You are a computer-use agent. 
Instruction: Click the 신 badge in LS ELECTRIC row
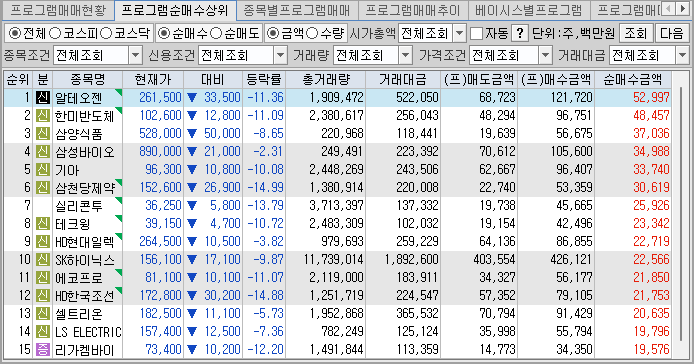click(42, 331)
